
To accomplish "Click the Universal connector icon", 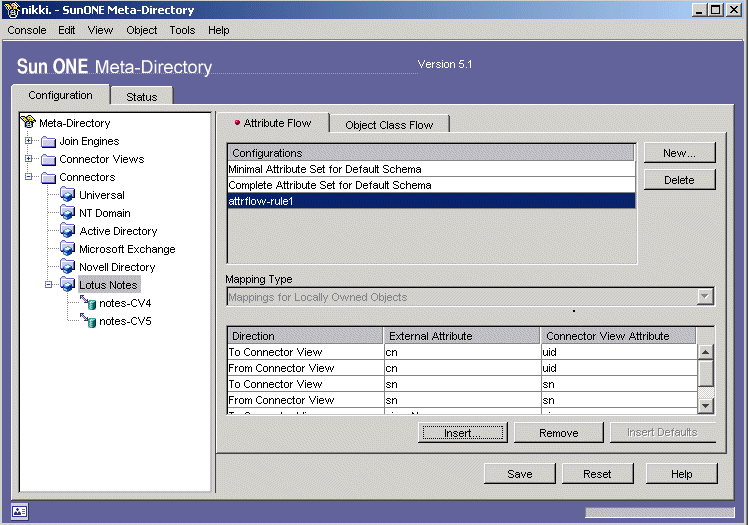I will pos(68,195).
